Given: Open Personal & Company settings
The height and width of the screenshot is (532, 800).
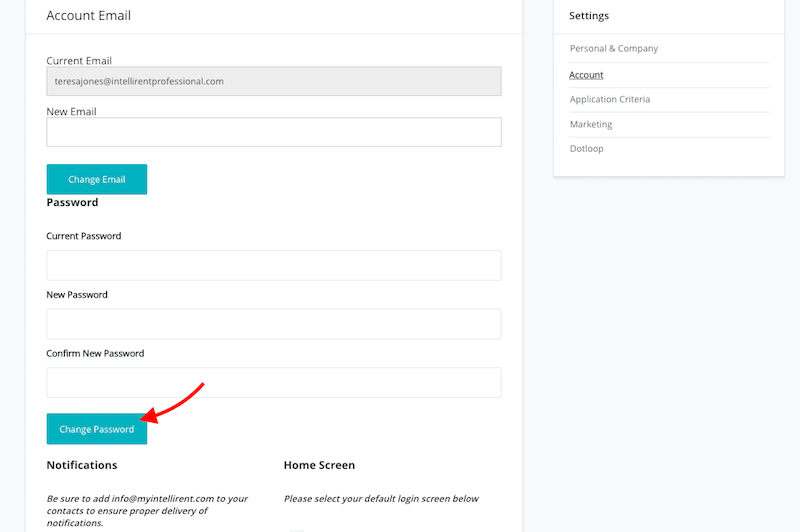Looking at the screenshot, I should (613, 49).
